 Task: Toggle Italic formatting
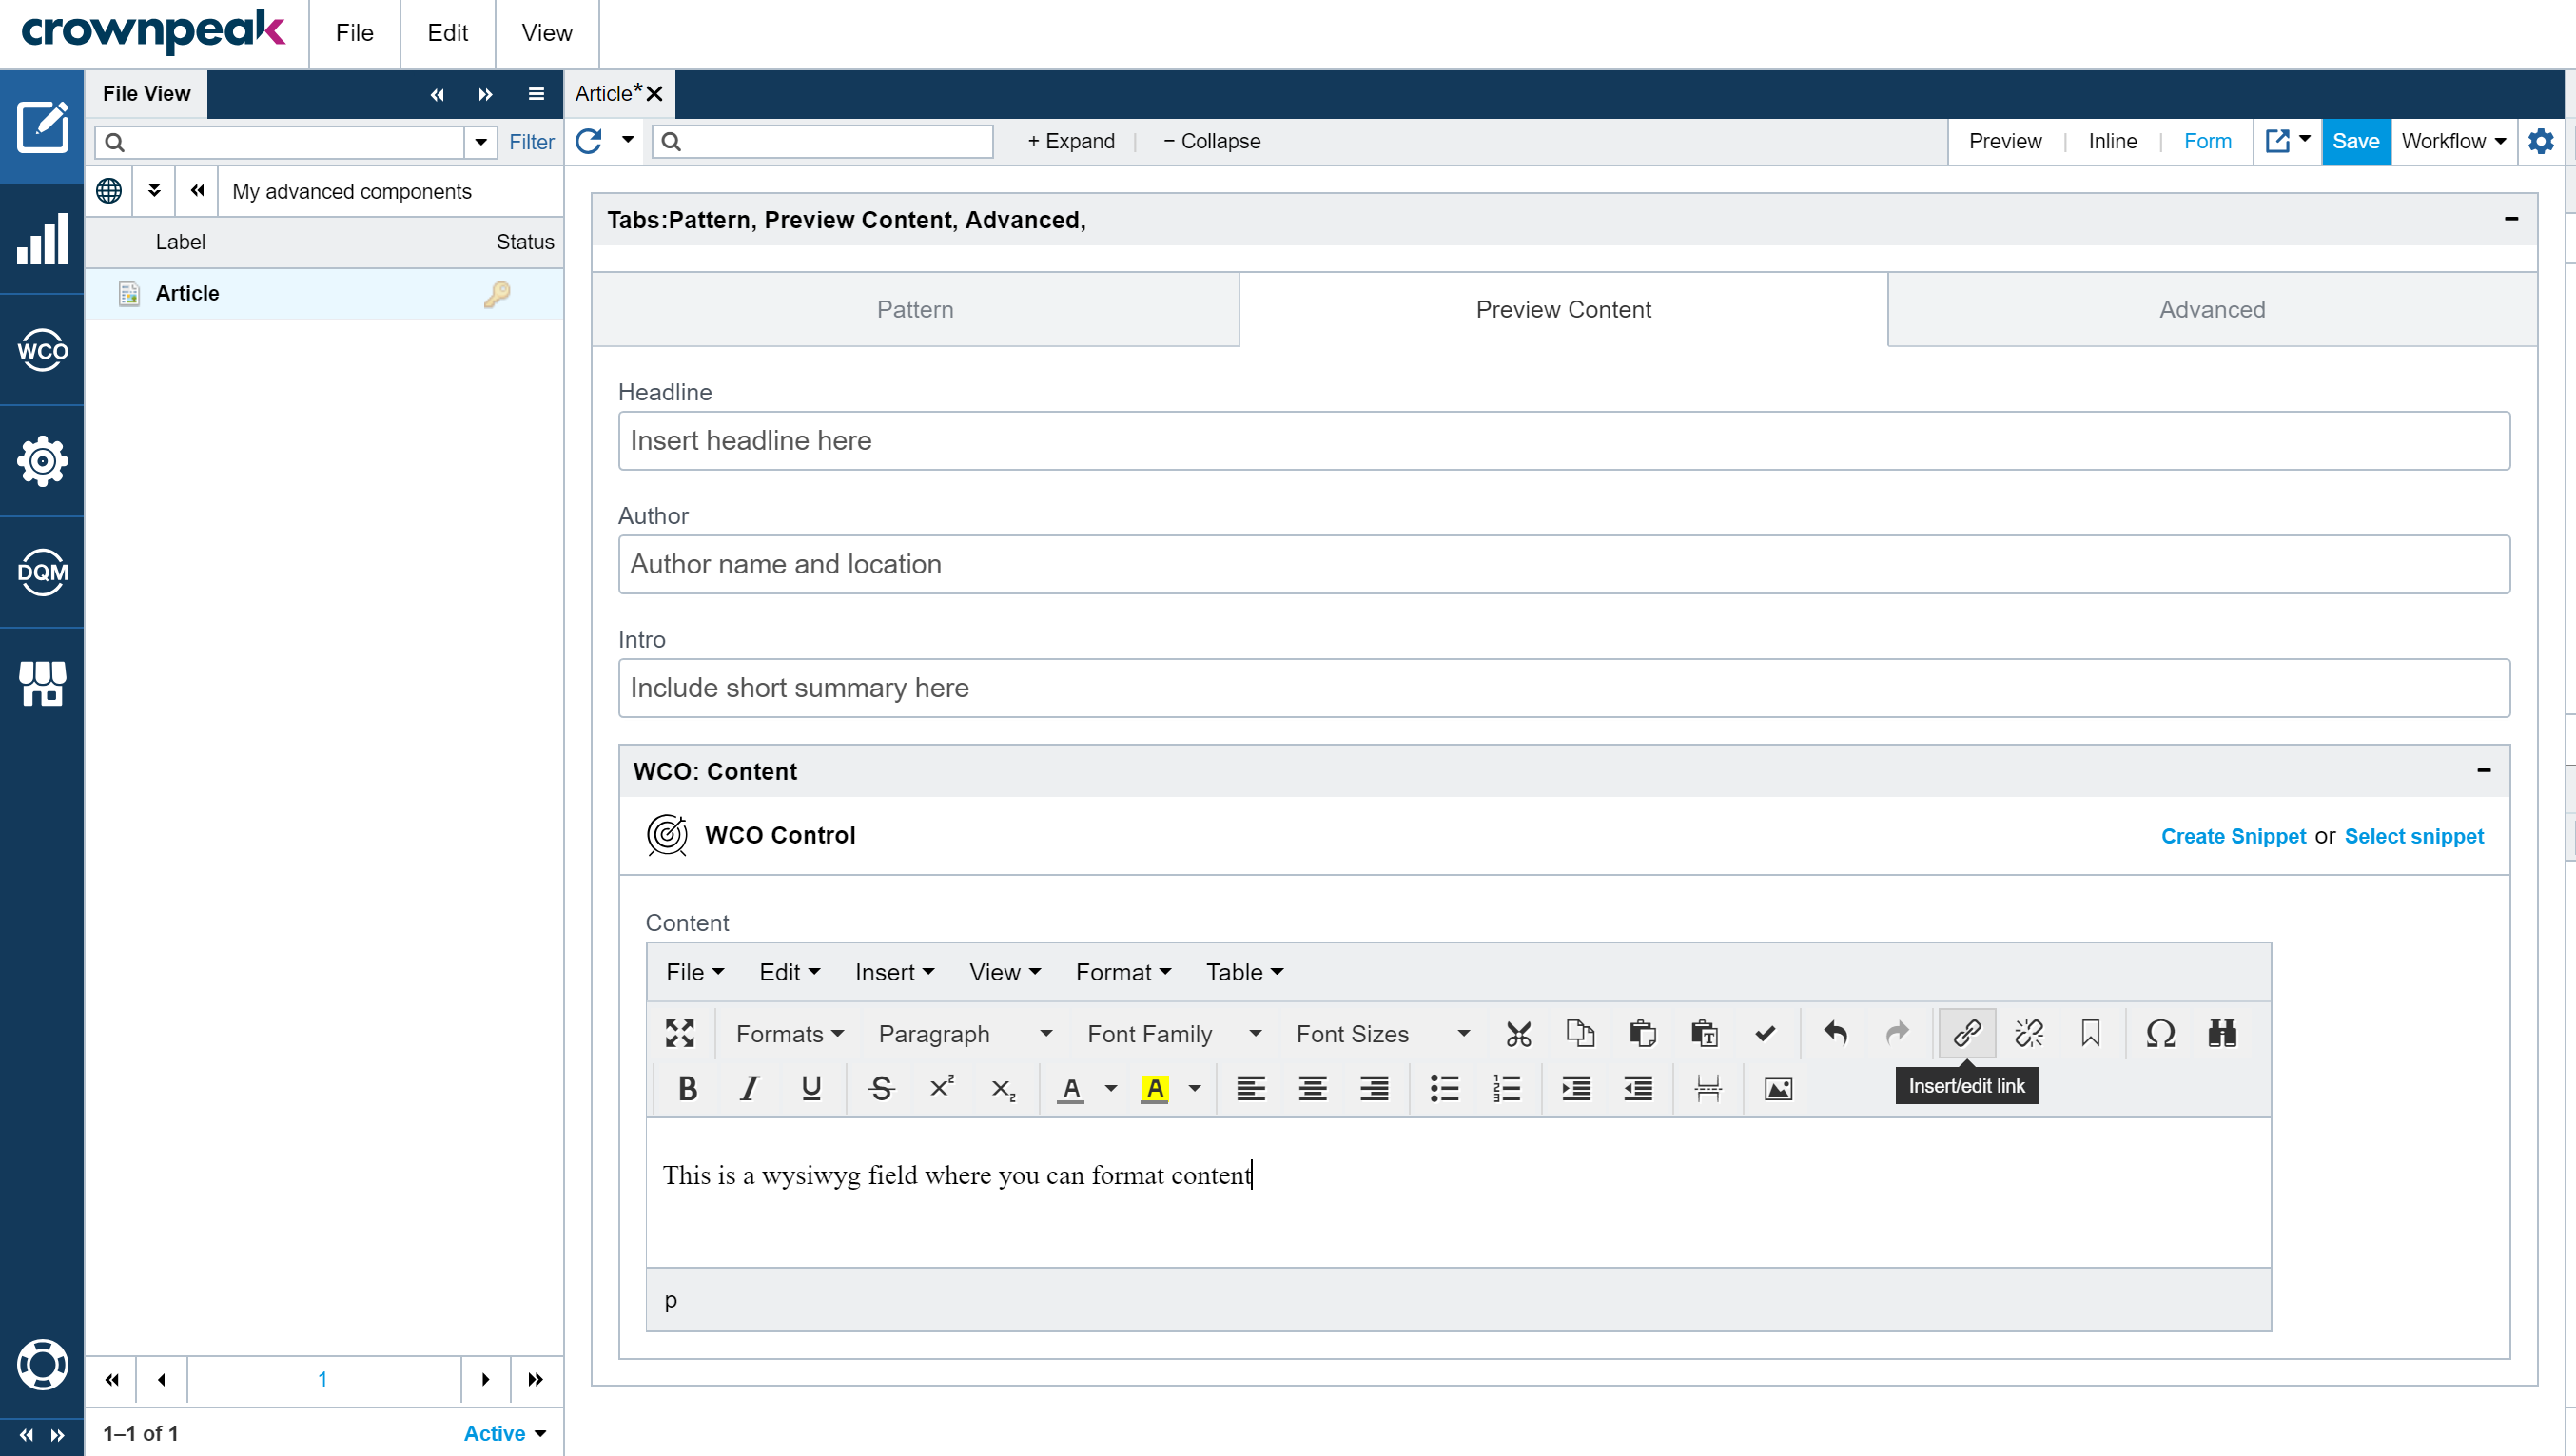pos(749,1088)
